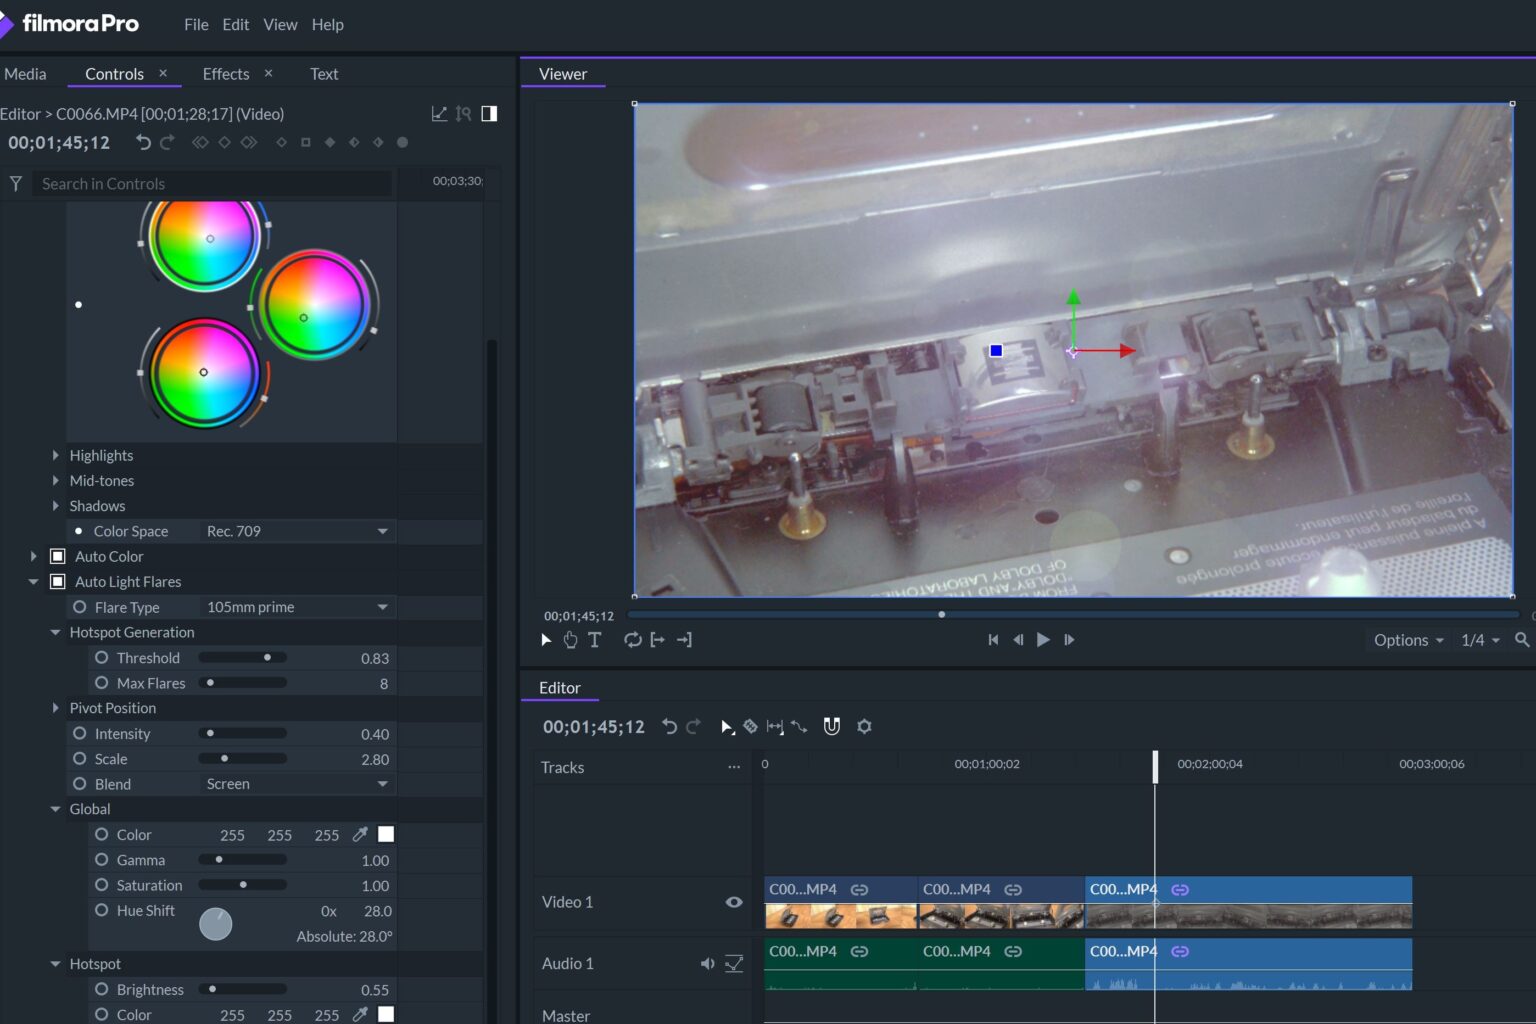Click the Global Color white swatch
This screenshot has height=1024, width=1536.
(x=386, y=835)
